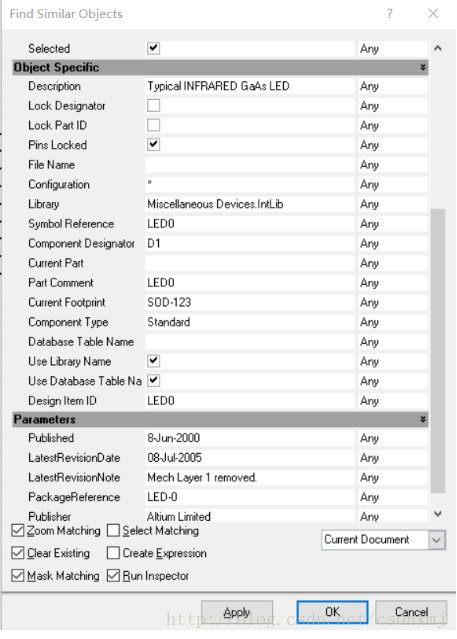Collapse the Parameters section

(x=423, y=419)
